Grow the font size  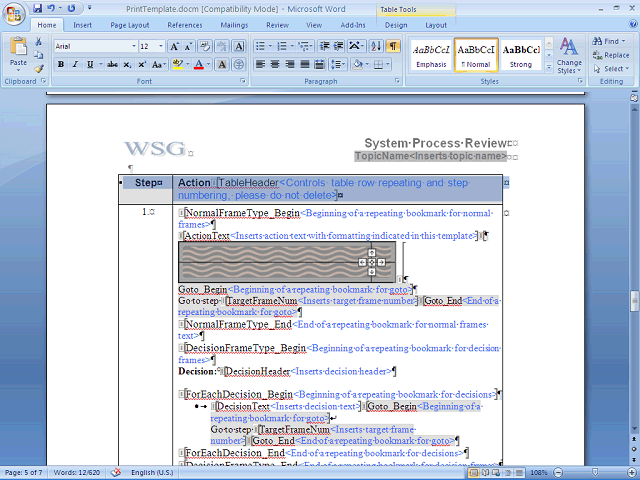pyautogui.click(x=174, y=46)
